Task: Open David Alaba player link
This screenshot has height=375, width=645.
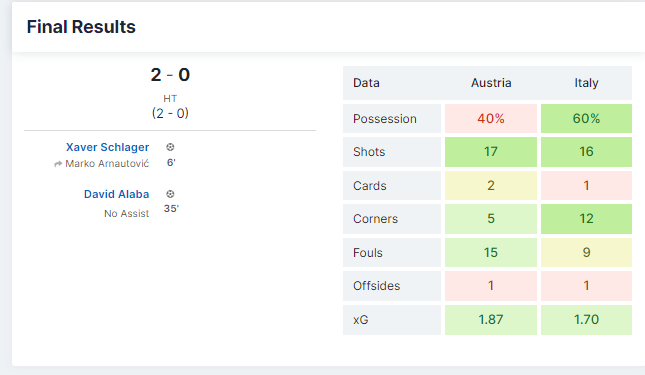Action: tap(116, 194)
